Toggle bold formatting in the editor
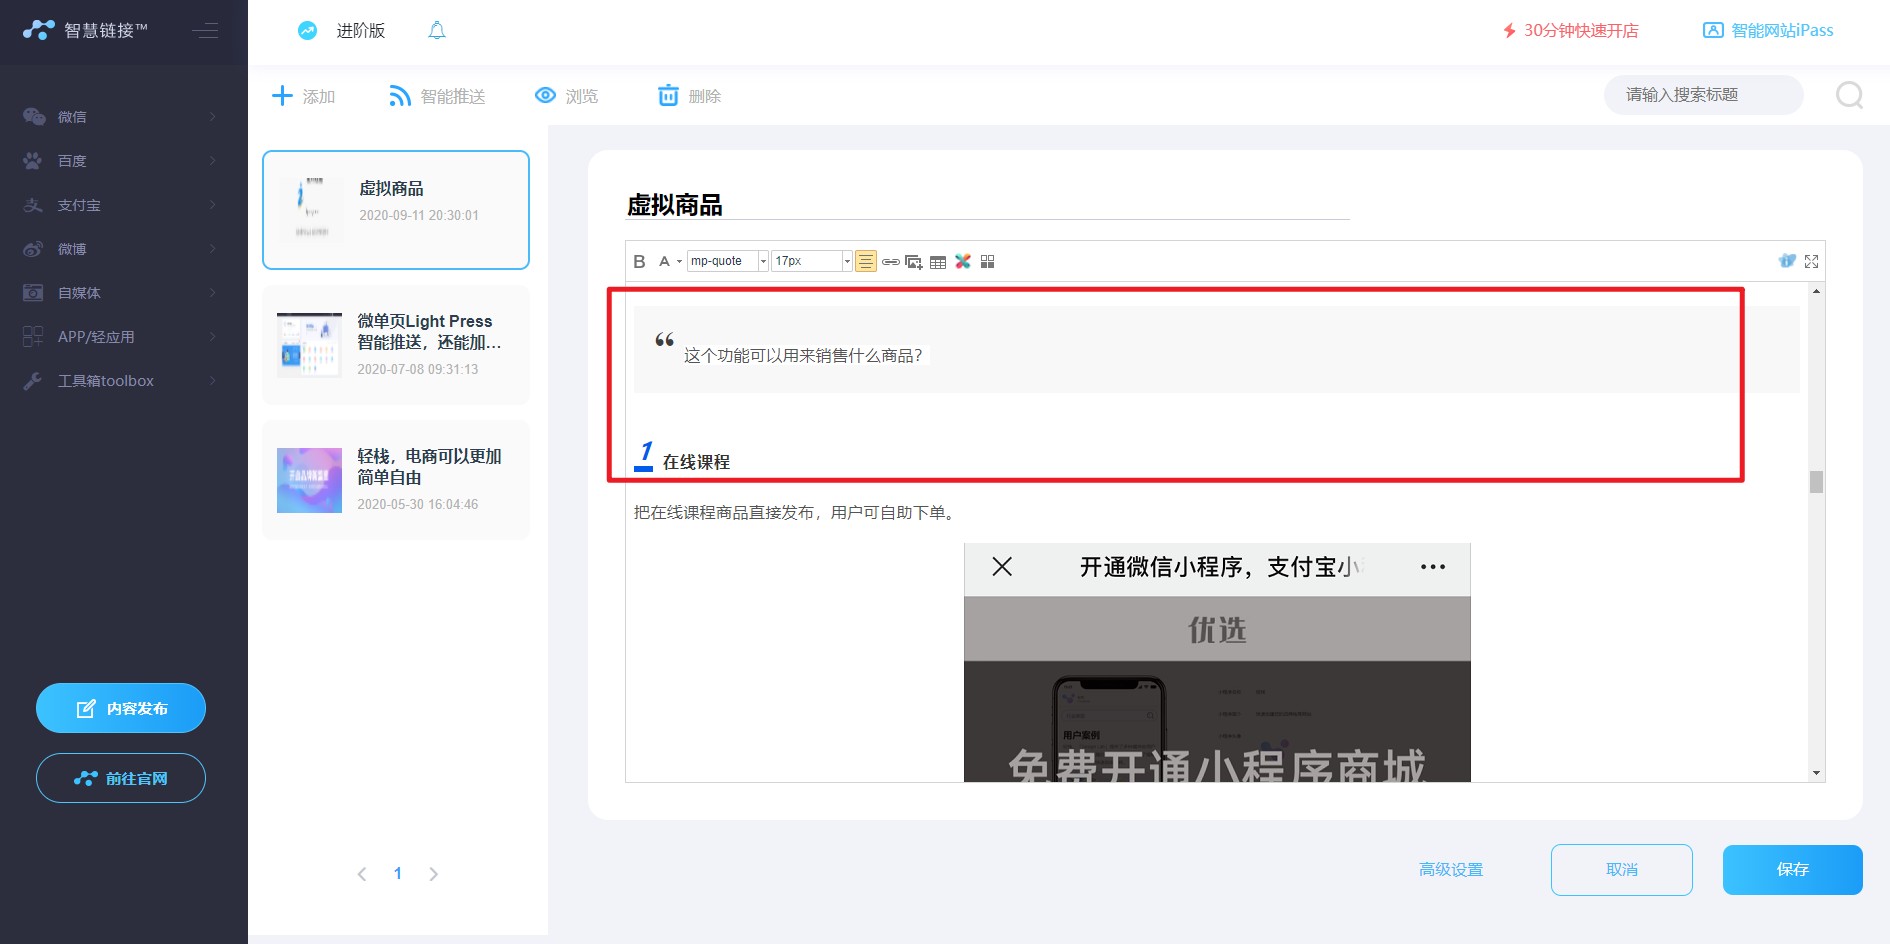 click(x=639, y=261)
